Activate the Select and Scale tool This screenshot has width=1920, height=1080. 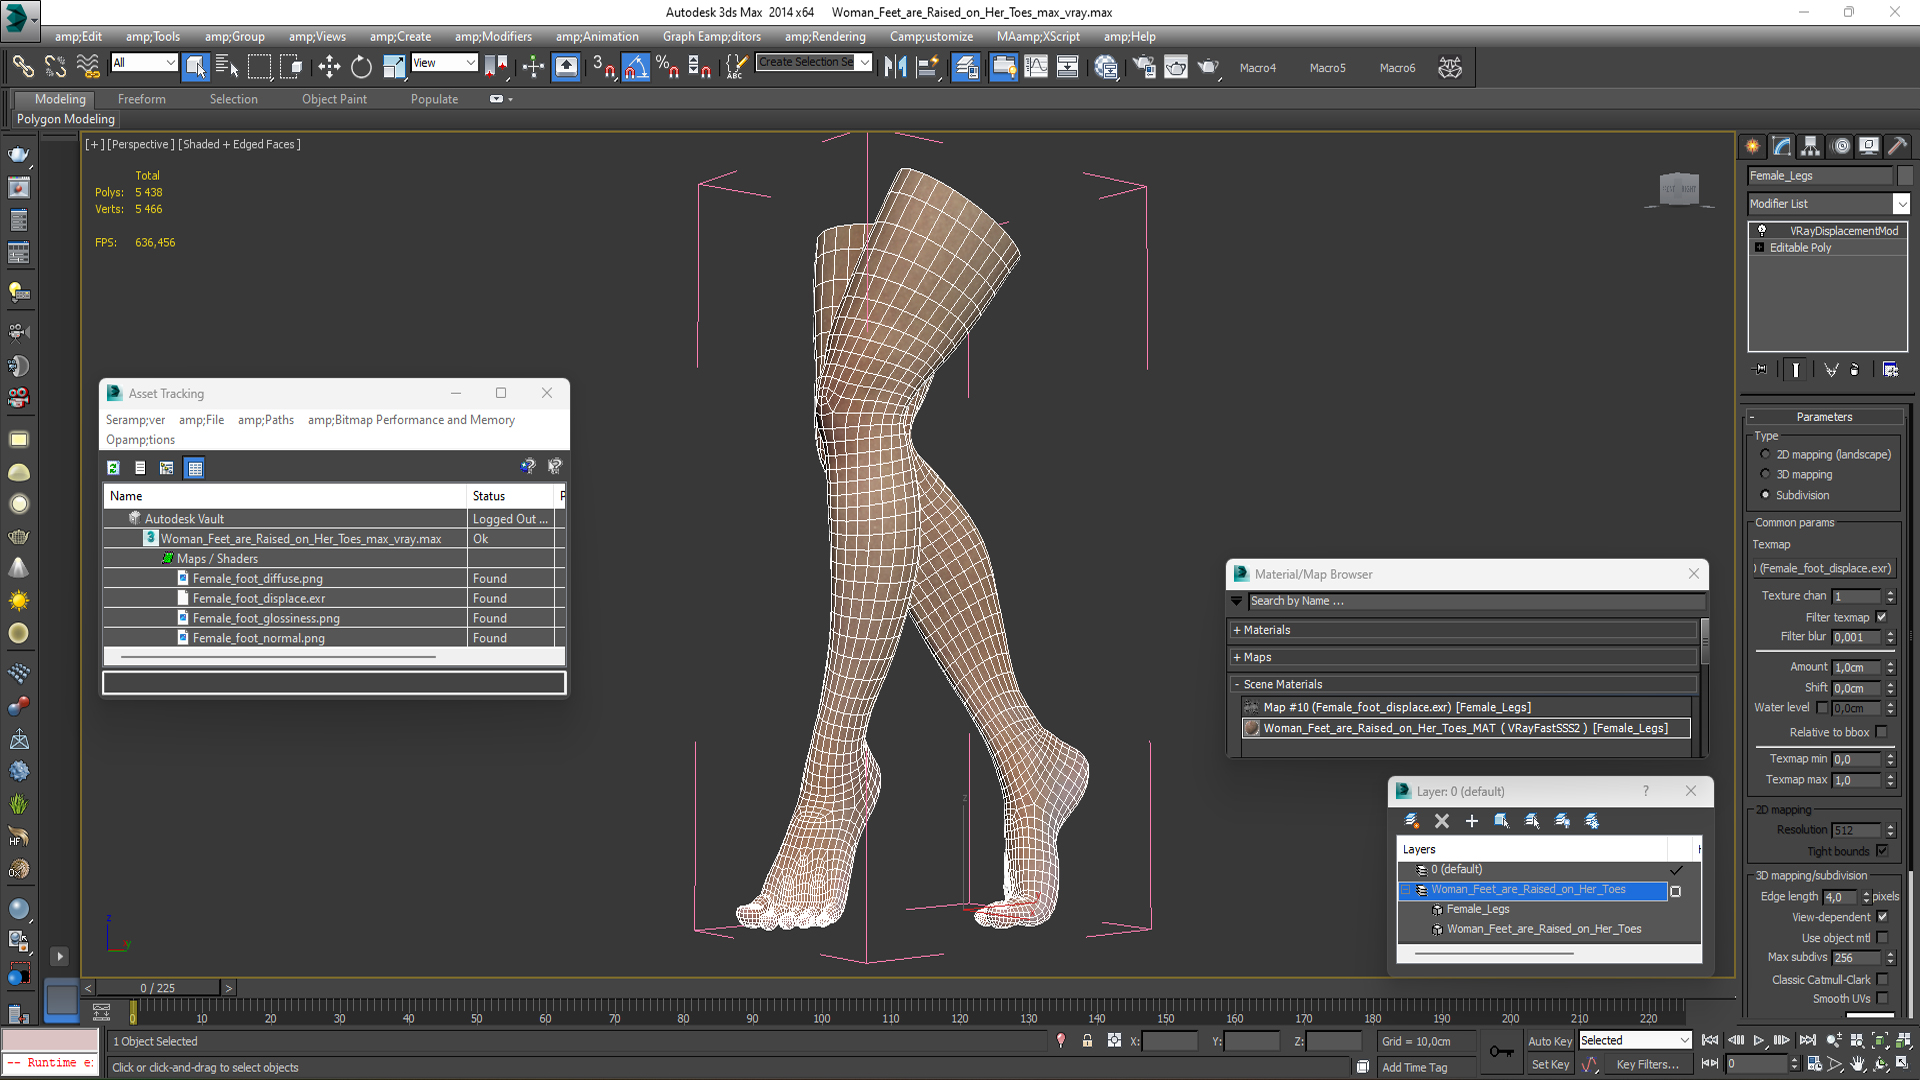[x=394, y=67]
